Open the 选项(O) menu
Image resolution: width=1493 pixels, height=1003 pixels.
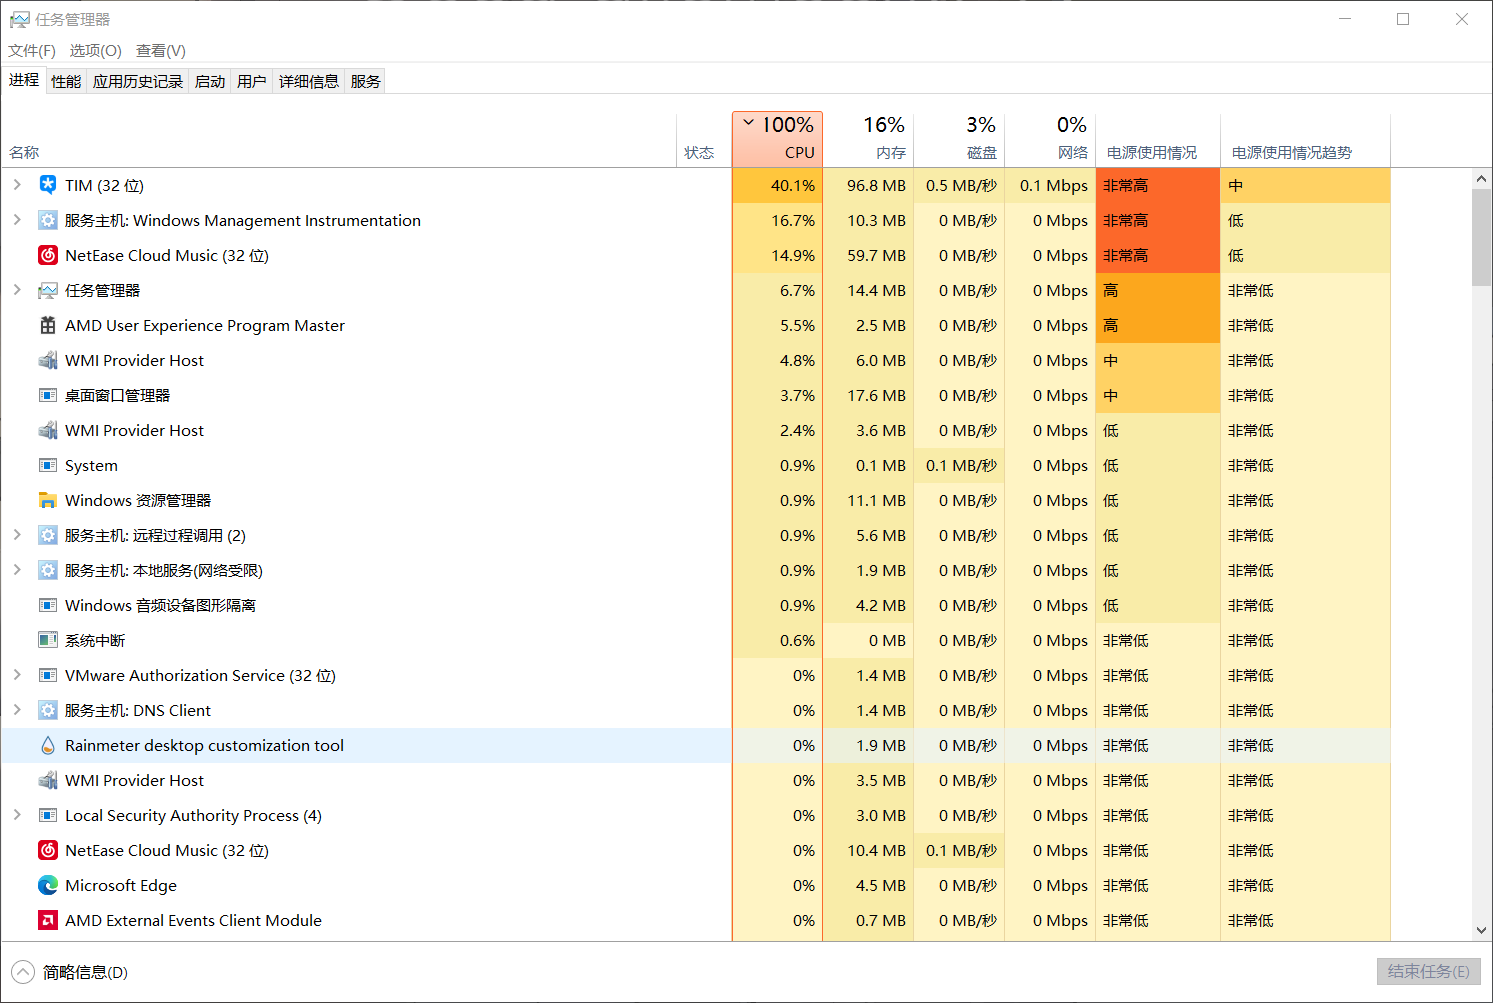(x=96, y=50)
